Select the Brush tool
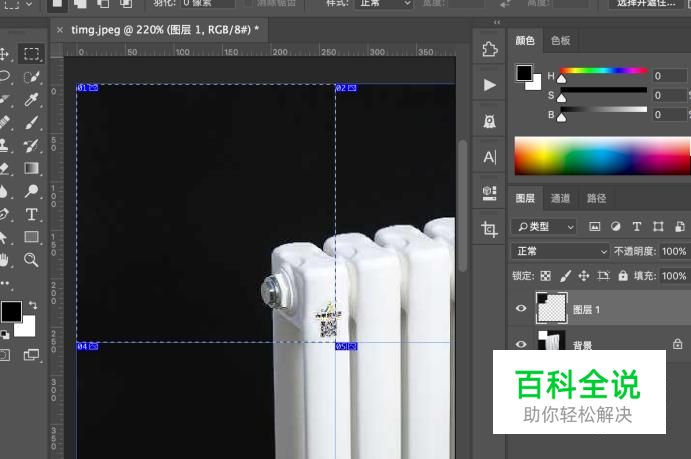The image size is (691, 459). (31, 122)
